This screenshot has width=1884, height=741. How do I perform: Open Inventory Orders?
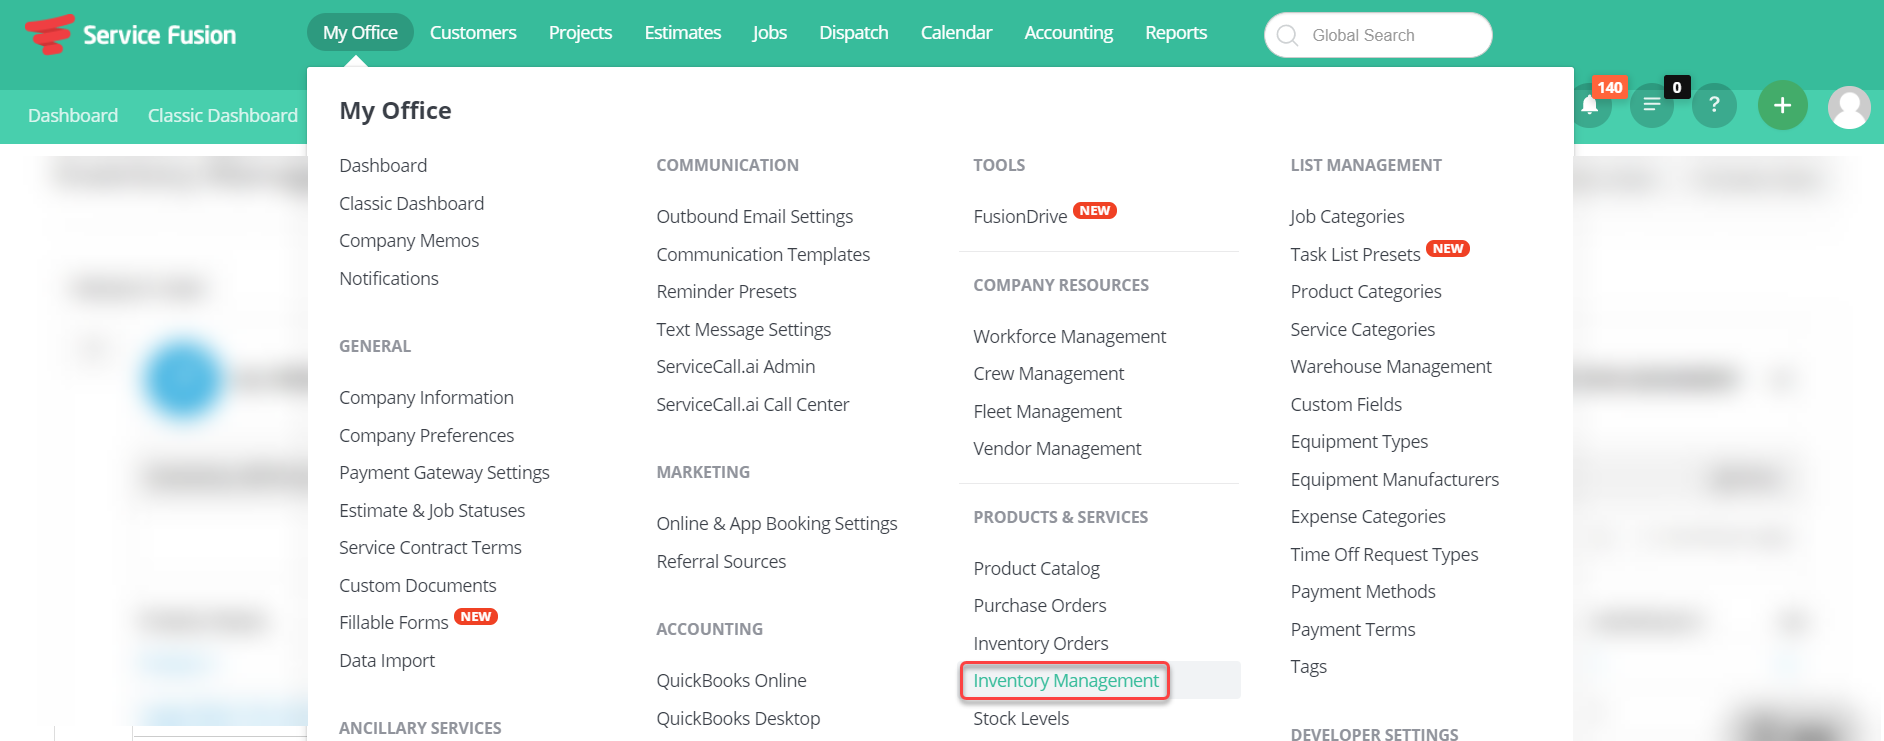(x=1041, y=643)
